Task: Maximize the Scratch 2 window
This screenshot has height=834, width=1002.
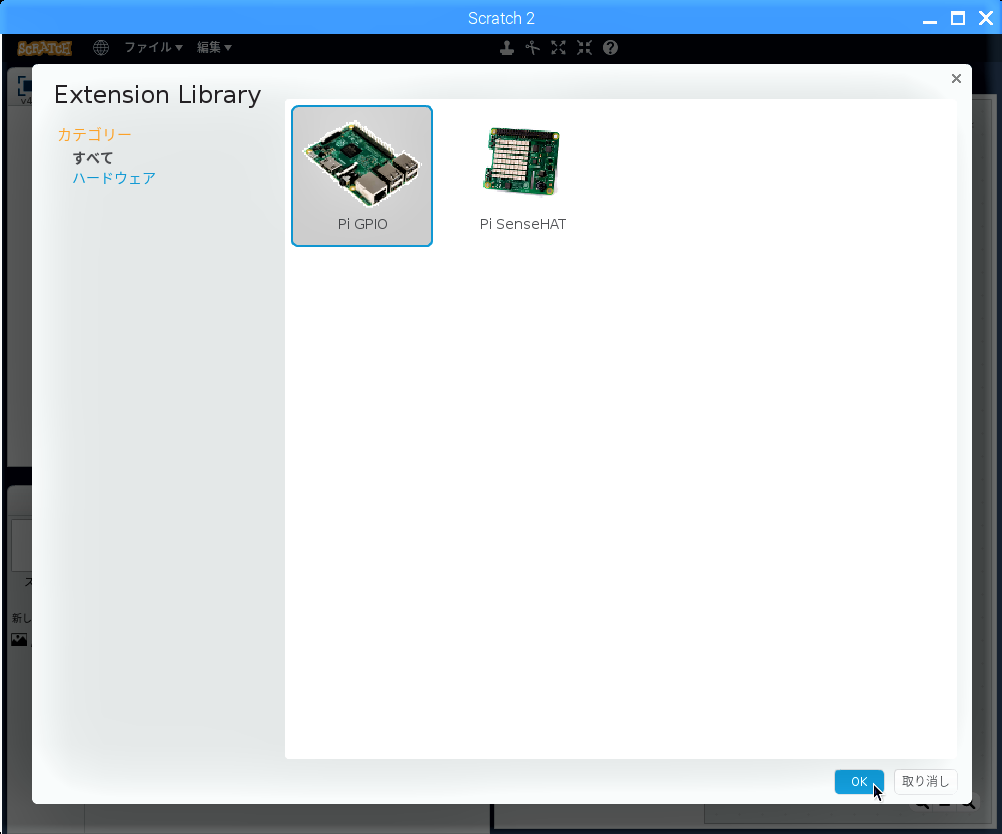Action: [958, 19]
